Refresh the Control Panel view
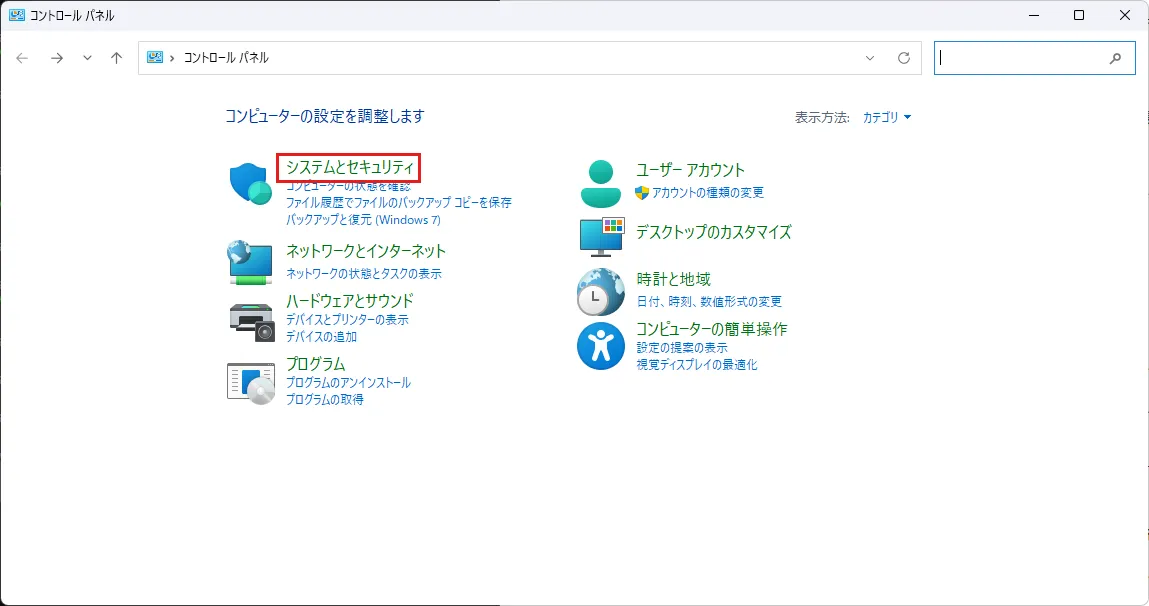 point(904,58)
